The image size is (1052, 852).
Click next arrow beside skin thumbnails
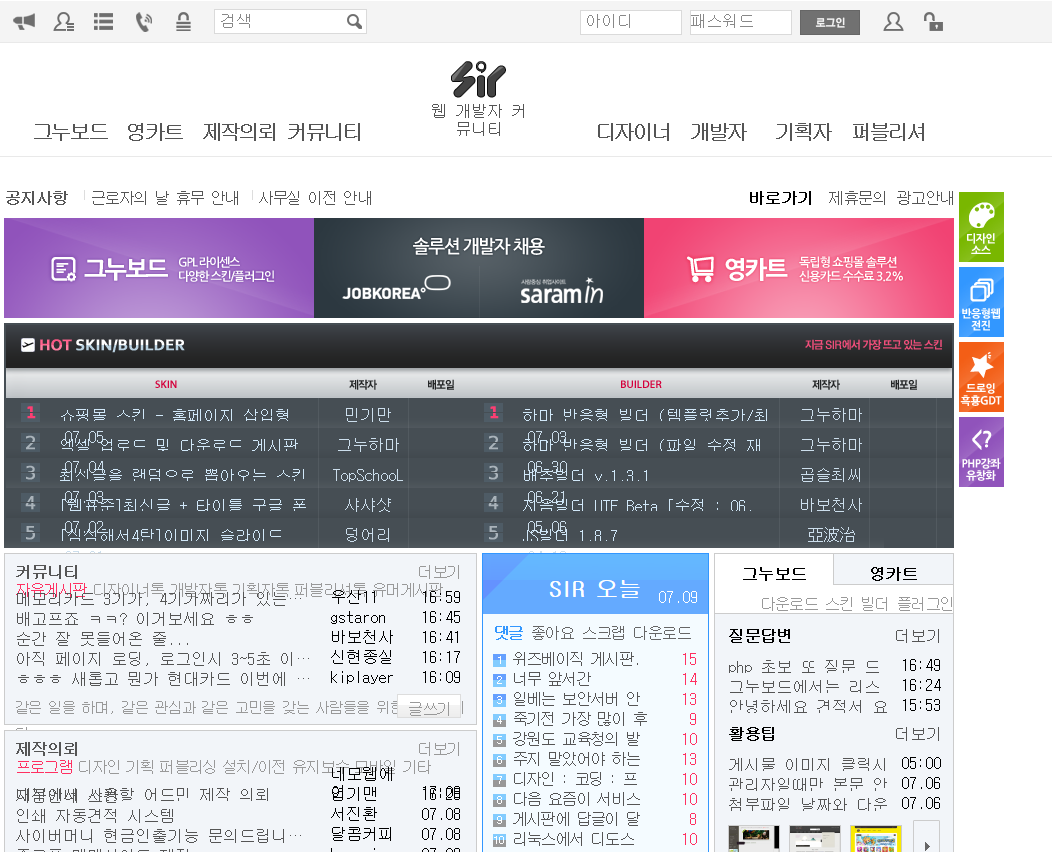click(x=927, y=840)
